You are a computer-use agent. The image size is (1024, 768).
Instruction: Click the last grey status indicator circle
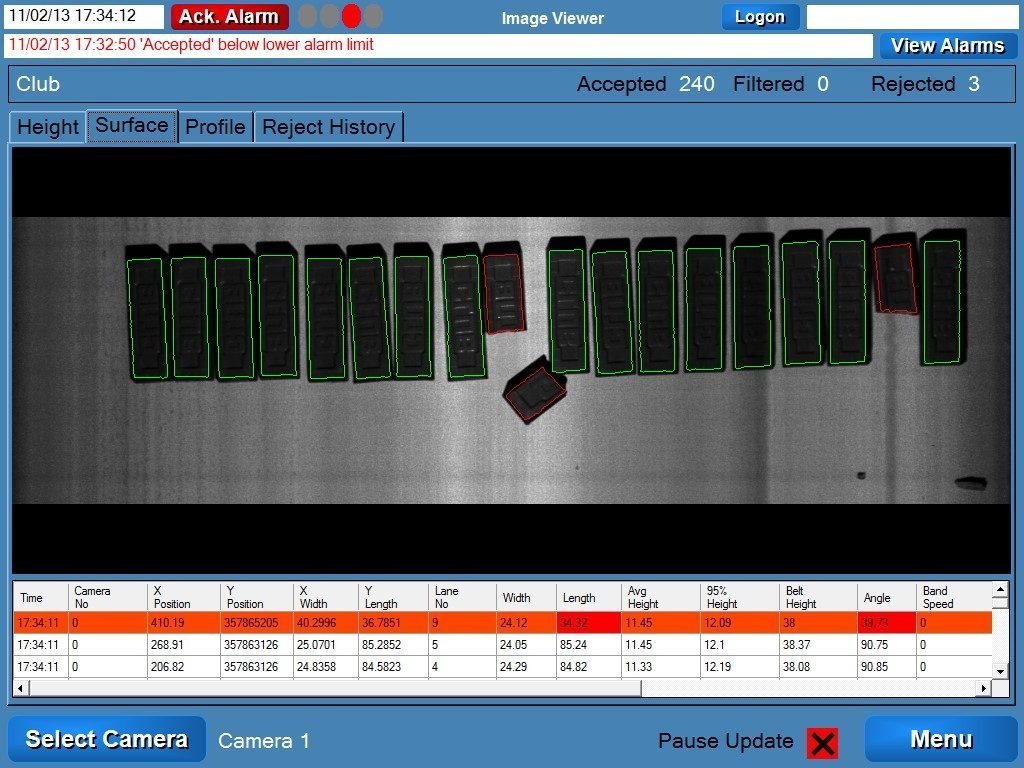pyautogui.click(x=372, y=16)
